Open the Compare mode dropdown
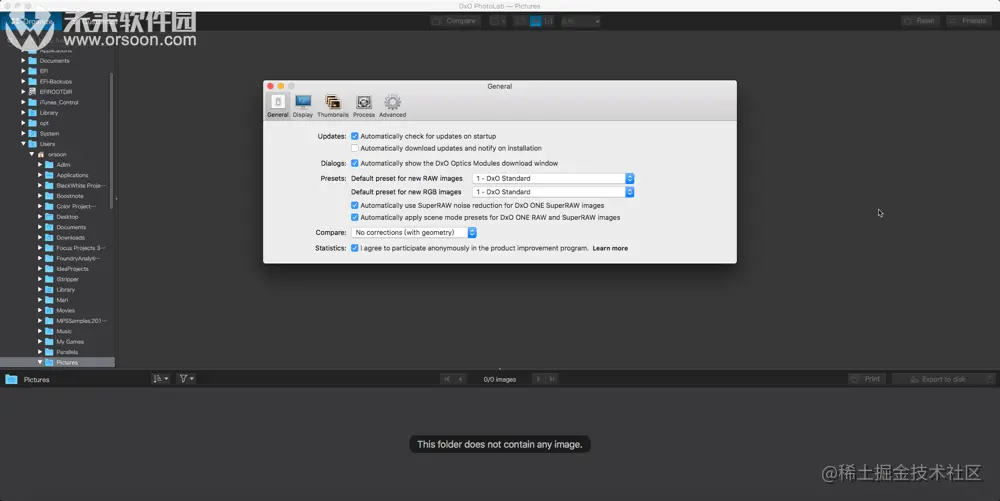Image resolution: width=1000 pixels, height=501 pixels. tap(414, 233)
